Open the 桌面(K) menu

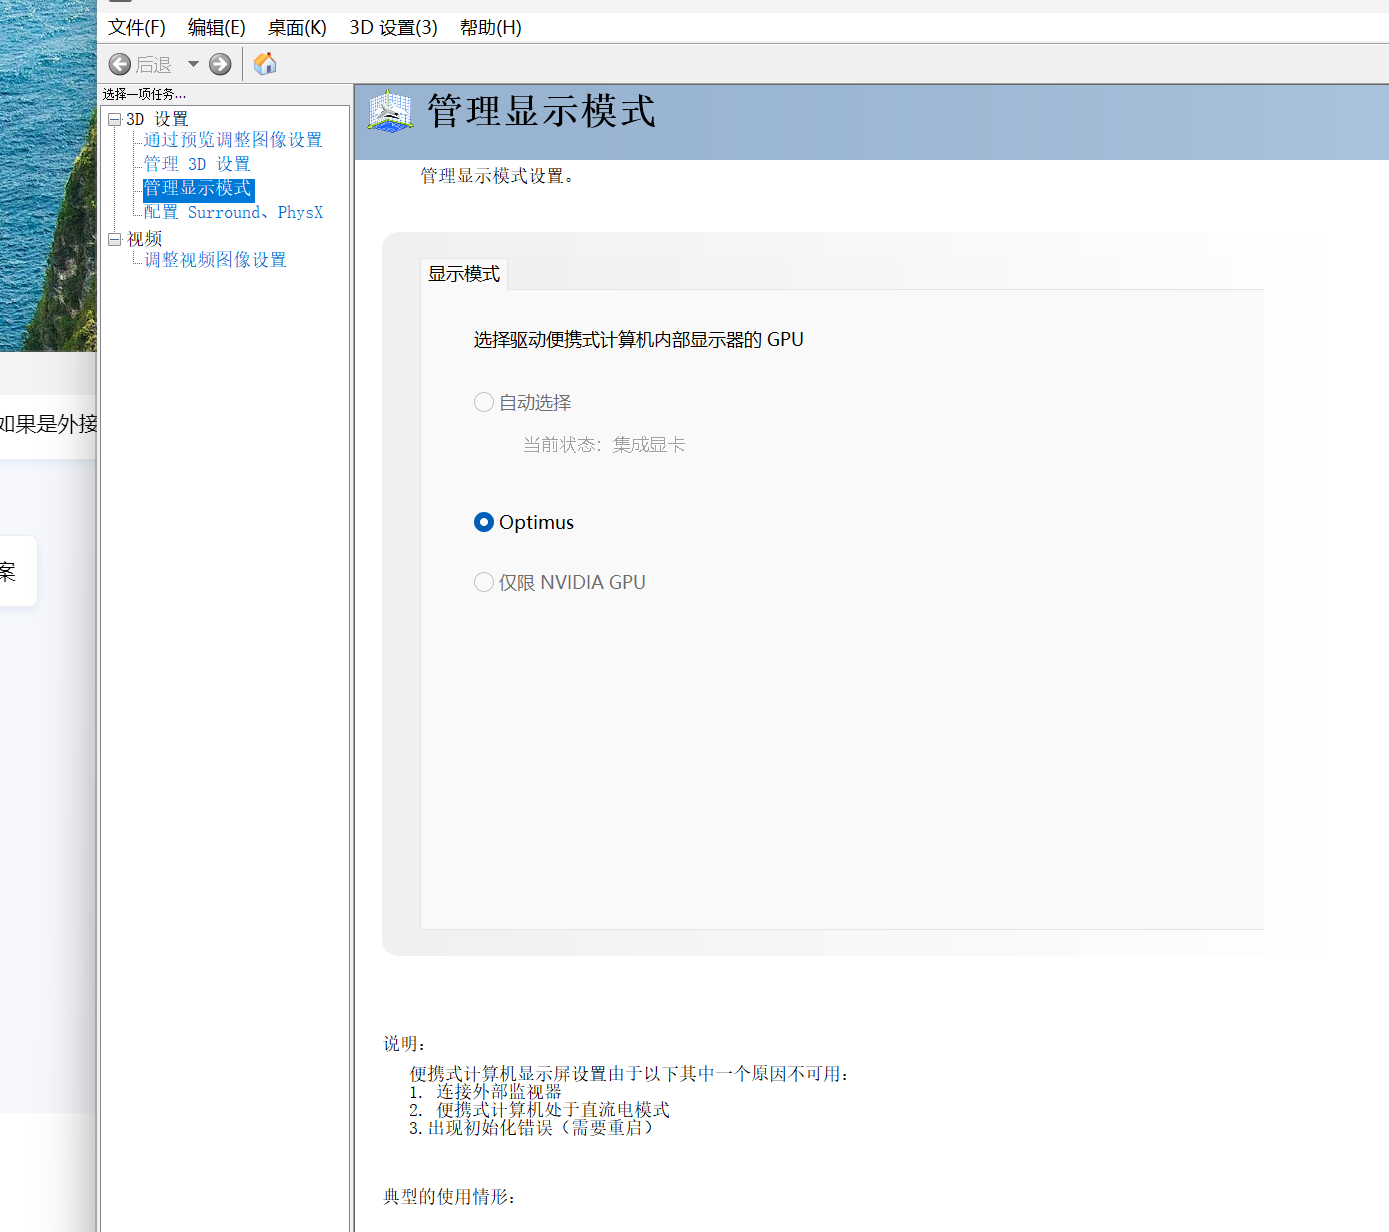coord(297,28)
